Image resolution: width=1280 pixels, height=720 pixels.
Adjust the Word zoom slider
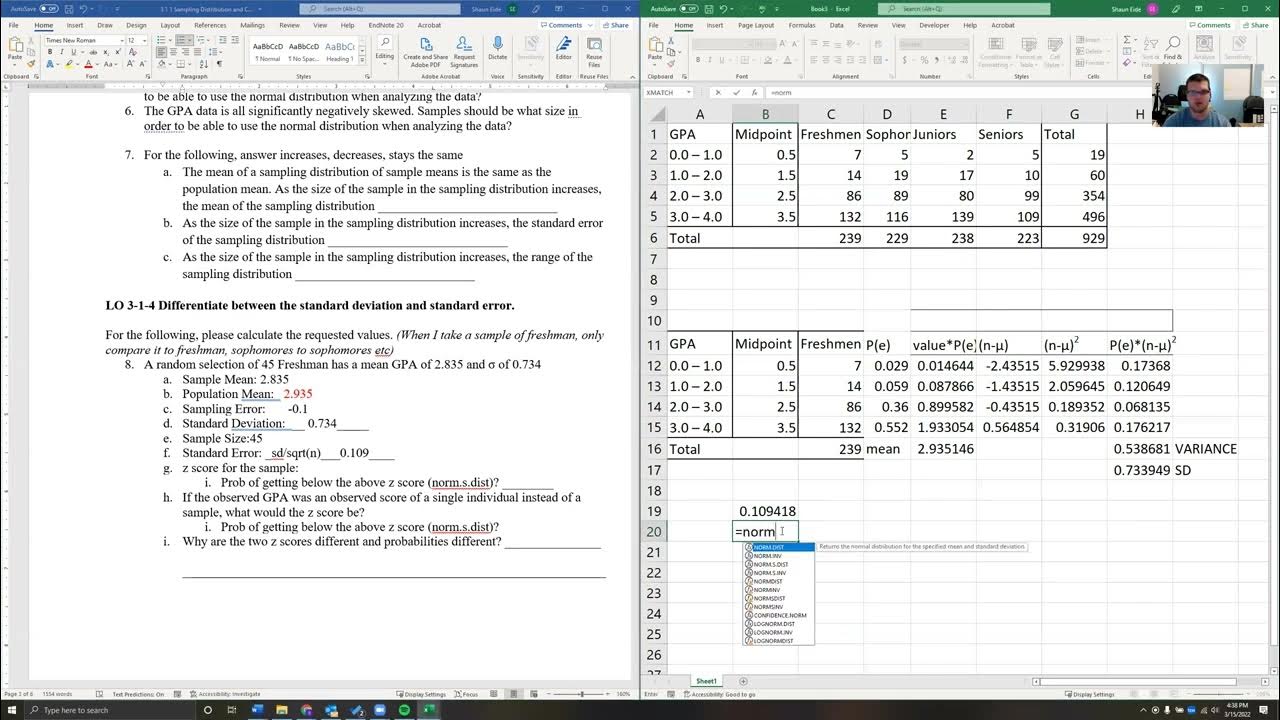(583, 694)
